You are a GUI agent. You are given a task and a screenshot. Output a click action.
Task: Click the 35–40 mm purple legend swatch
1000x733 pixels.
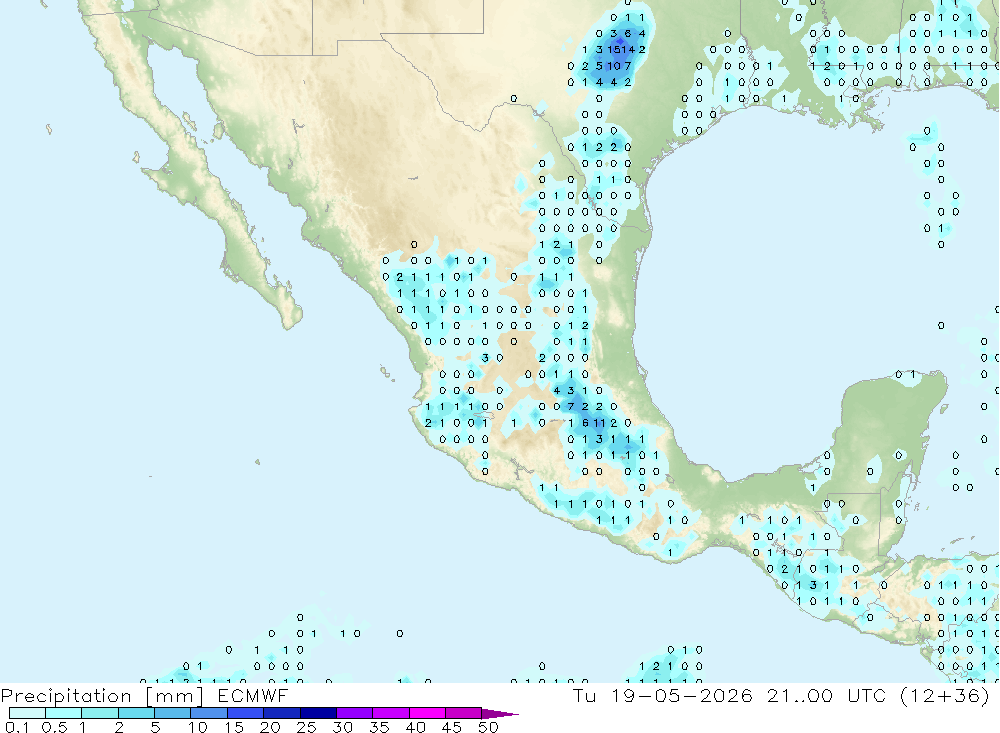point(391,713)
